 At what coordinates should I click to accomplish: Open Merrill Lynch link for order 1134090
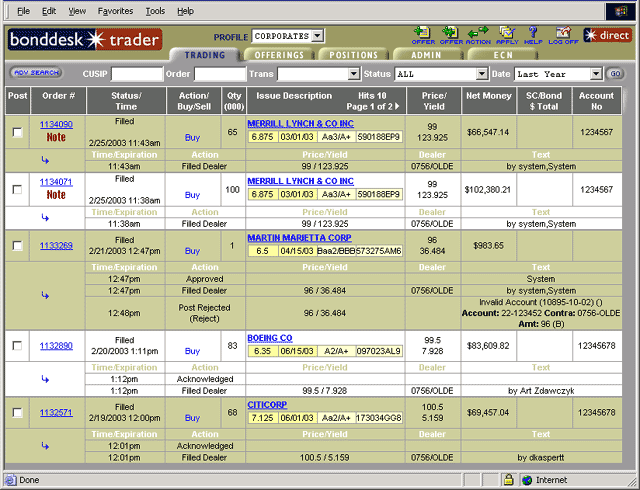pos(300,124)
